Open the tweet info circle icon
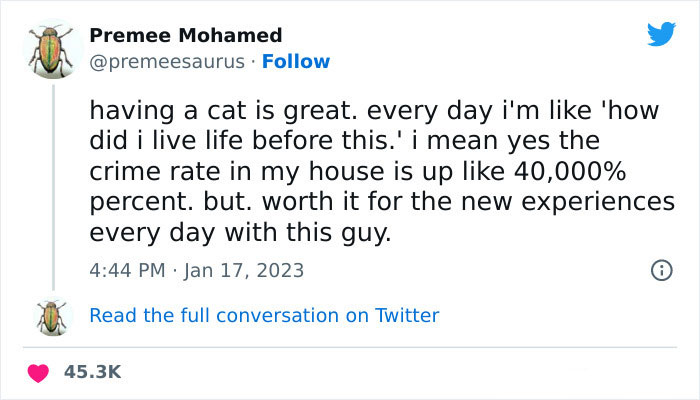The image size is (700, 400). [x=660, y=270]
